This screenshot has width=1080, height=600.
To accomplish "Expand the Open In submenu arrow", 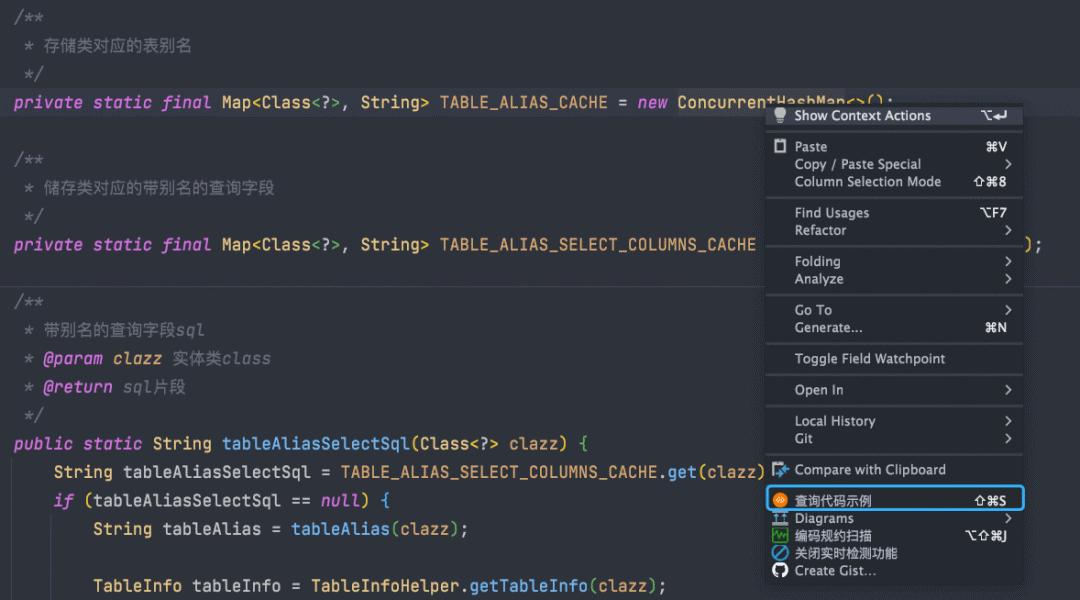I will pyautogui.click(x=1008, y=390).
